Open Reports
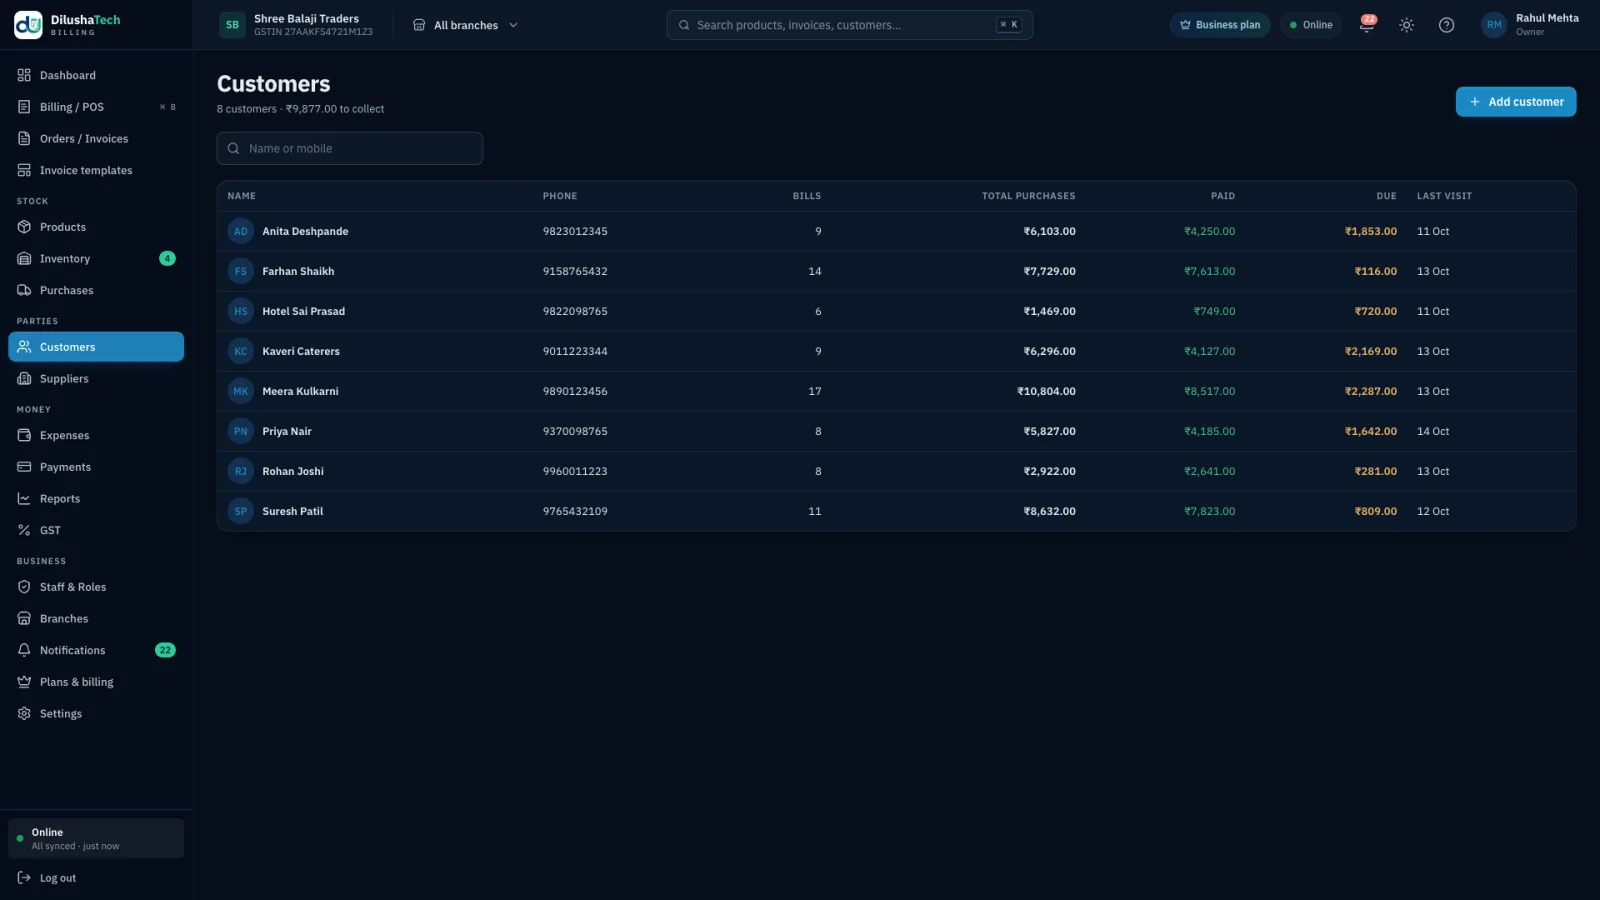This screenshot has height=900, width=1600. pyautogui.click(x=96, y=499)
